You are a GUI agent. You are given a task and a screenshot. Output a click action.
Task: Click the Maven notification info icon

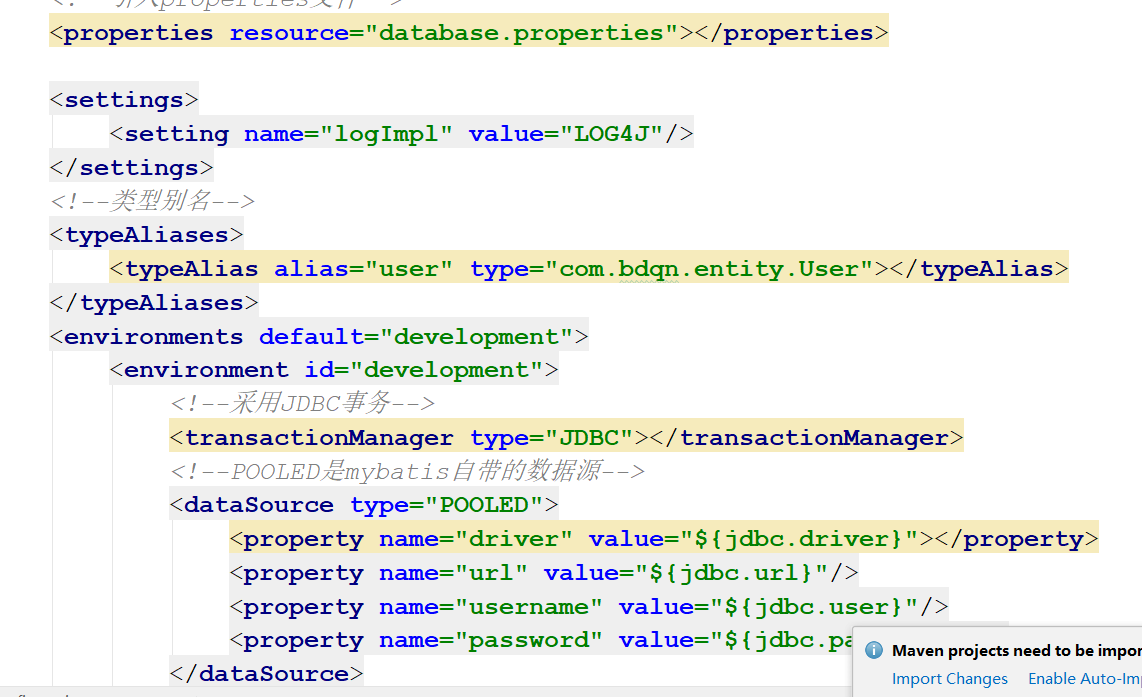tap(874, 650)
